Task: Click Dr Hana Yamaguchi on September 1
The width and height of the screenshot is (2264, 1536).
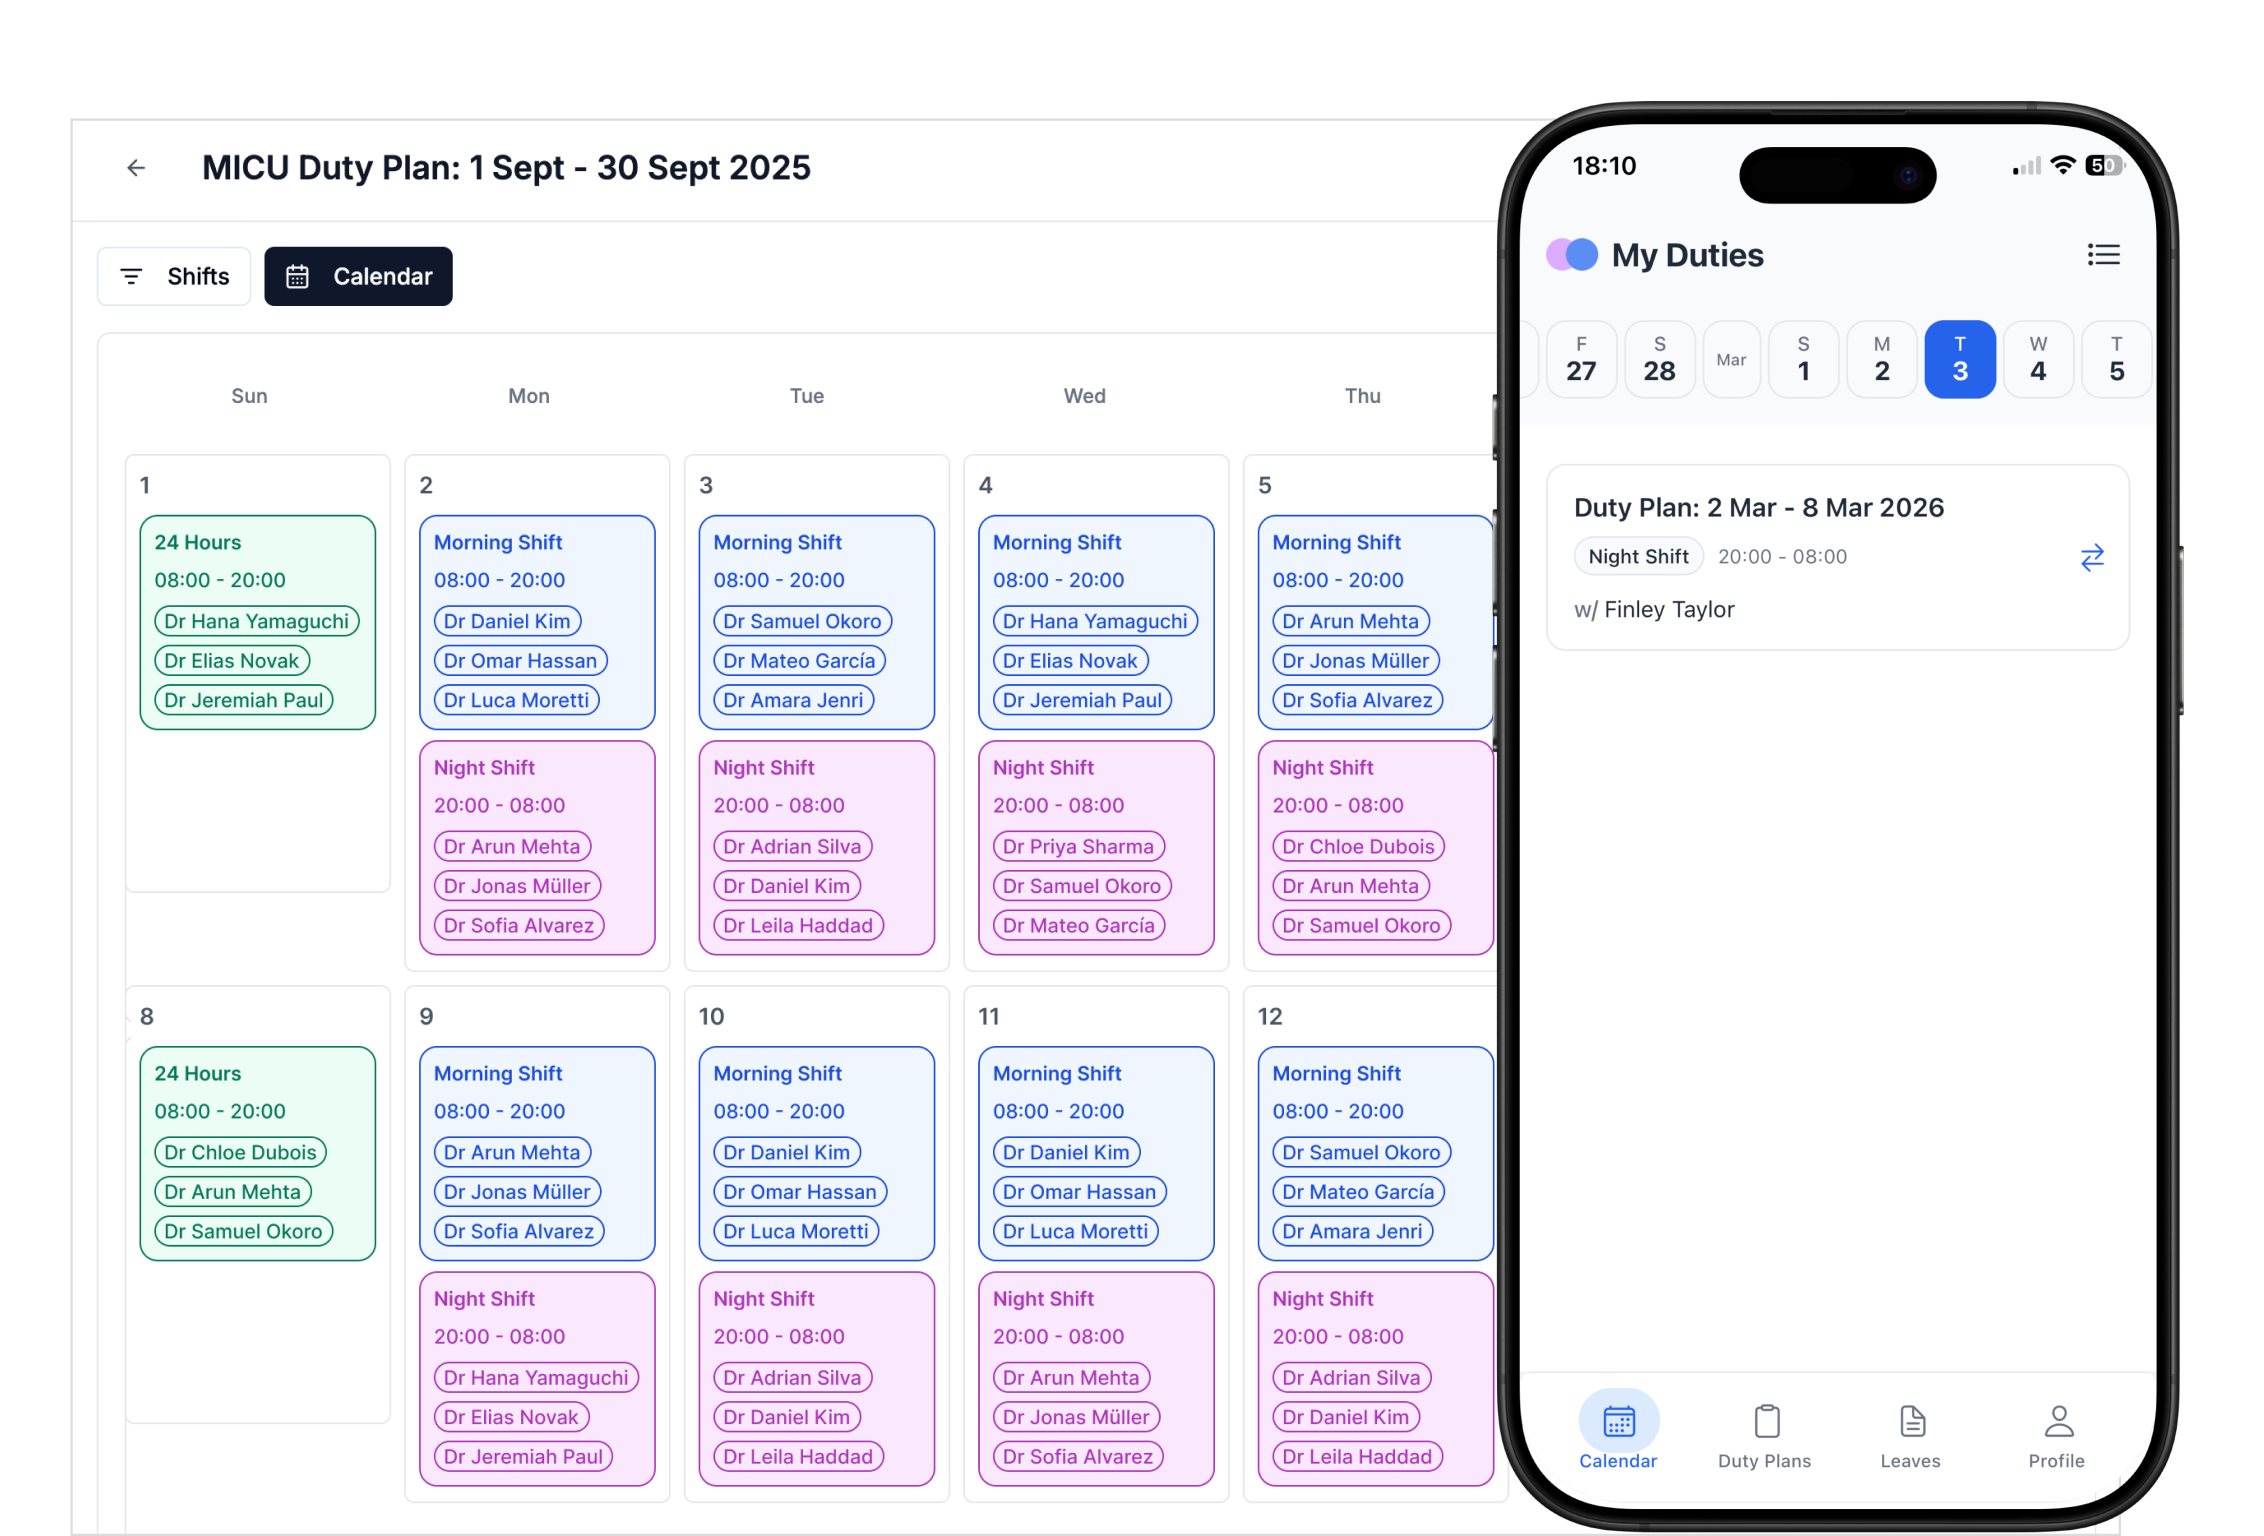Action: tap(256, 621)
